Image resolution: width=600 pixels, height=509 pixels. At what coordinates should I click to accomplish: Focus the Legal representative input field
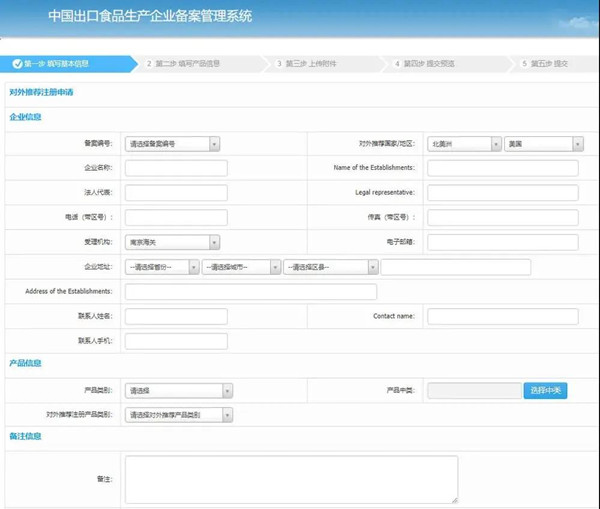coord(502,193)
